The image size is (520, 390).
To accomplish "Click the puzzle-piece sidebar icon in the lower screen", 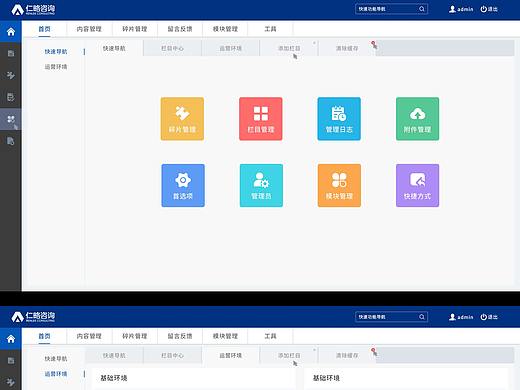I will pyautogui.click(x=11, y=382).
